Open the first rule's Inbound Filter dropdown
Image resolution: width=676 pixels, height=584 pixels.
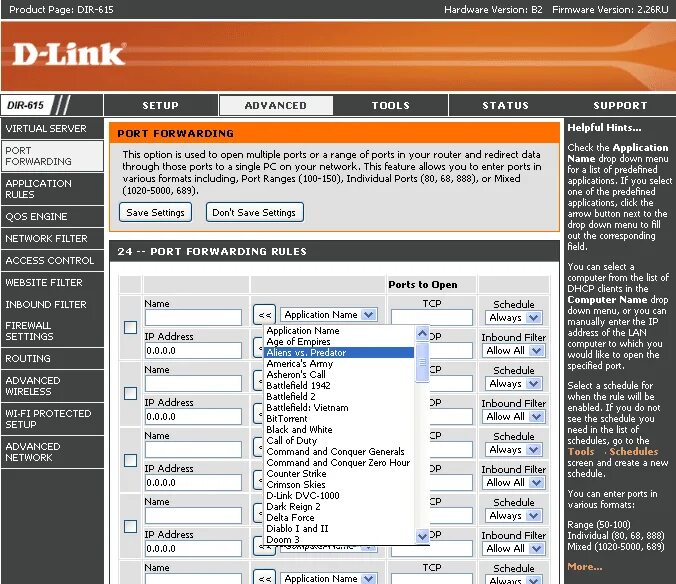click(514, 350)
